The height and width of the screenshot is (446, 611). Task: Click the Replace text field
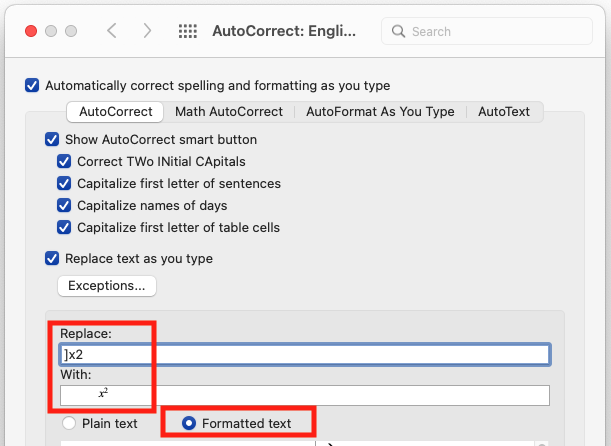point(305,354)
